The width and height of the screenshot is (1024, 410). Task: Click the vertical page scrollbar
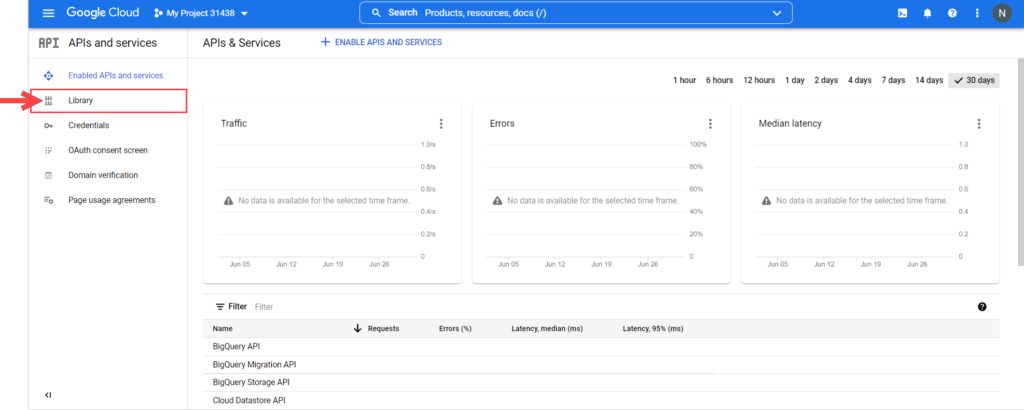point(1020,161)
